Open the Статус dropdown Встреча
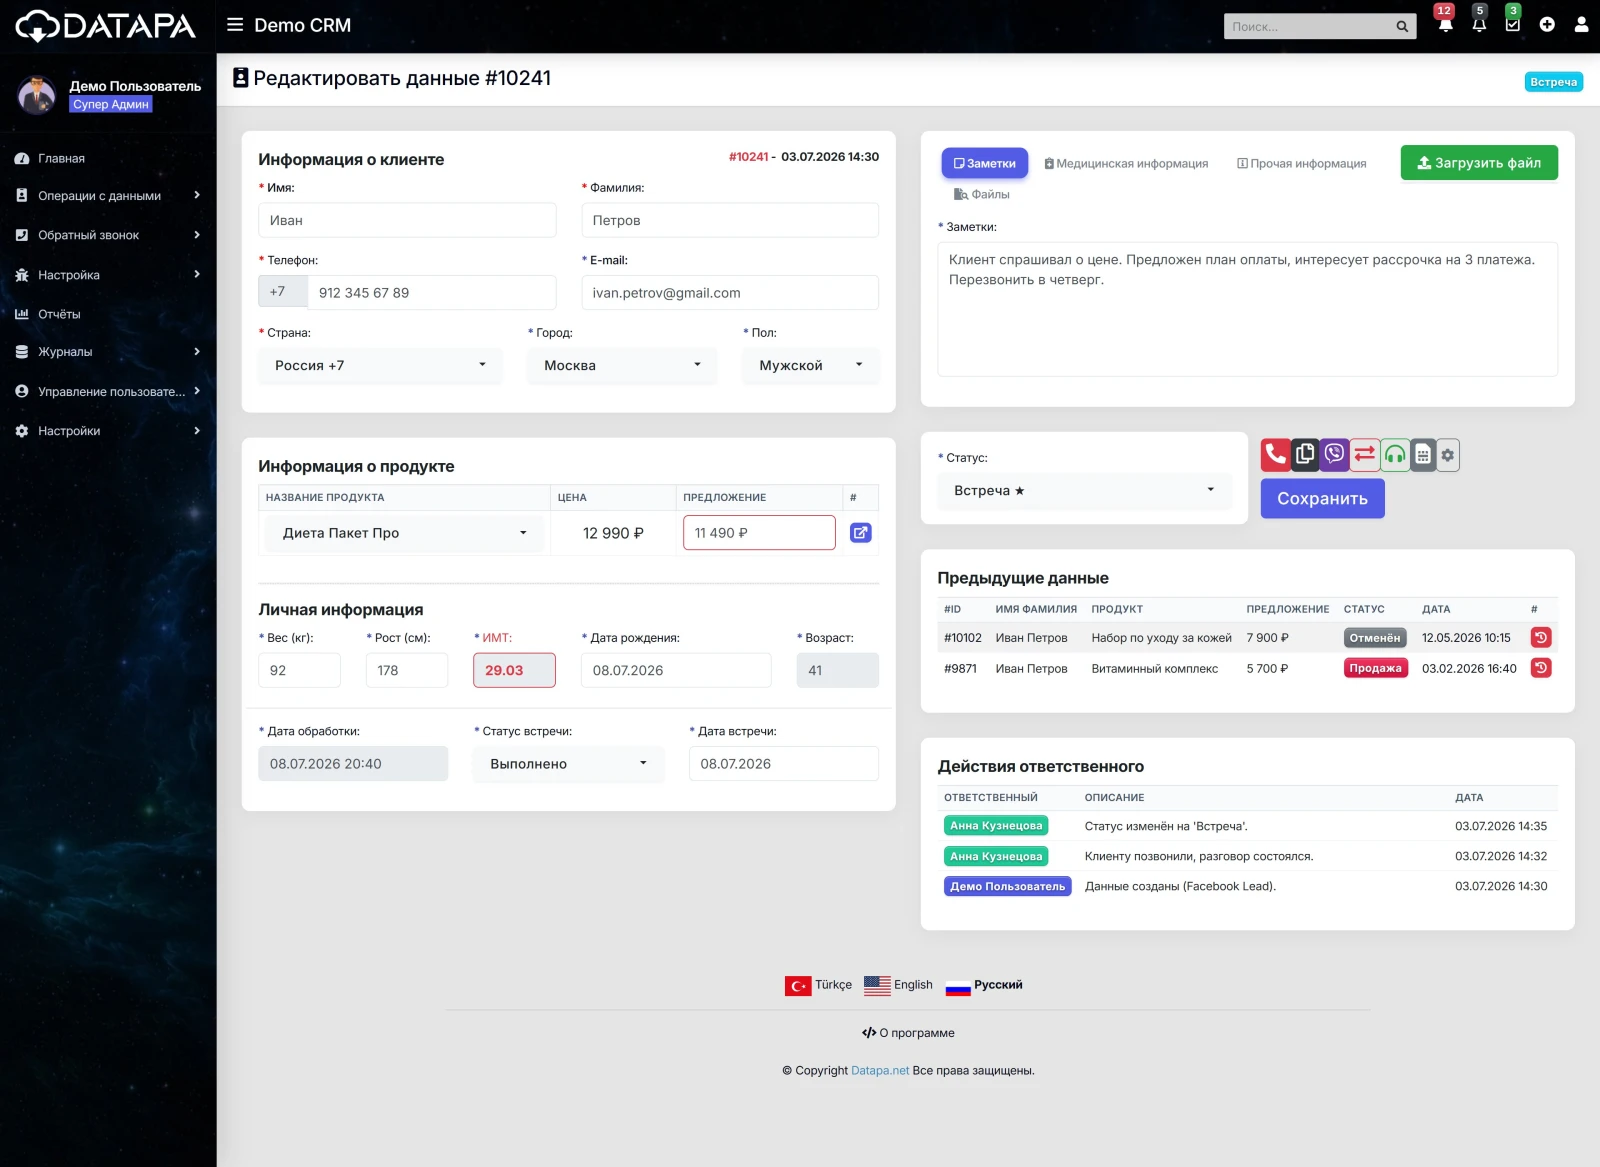Screen dimensions: 1600x1167 pos(1084,491)
